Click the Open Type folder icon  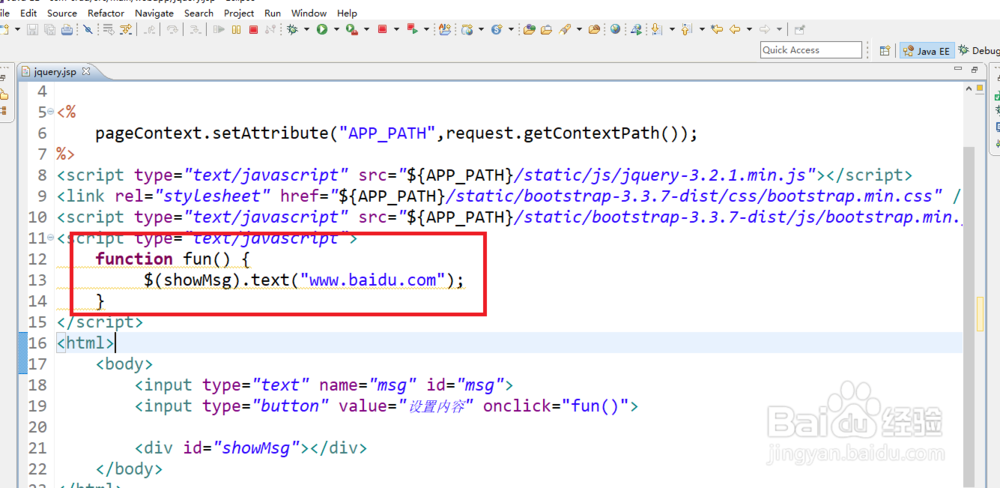pyautogui.click(x=529, y=29)
